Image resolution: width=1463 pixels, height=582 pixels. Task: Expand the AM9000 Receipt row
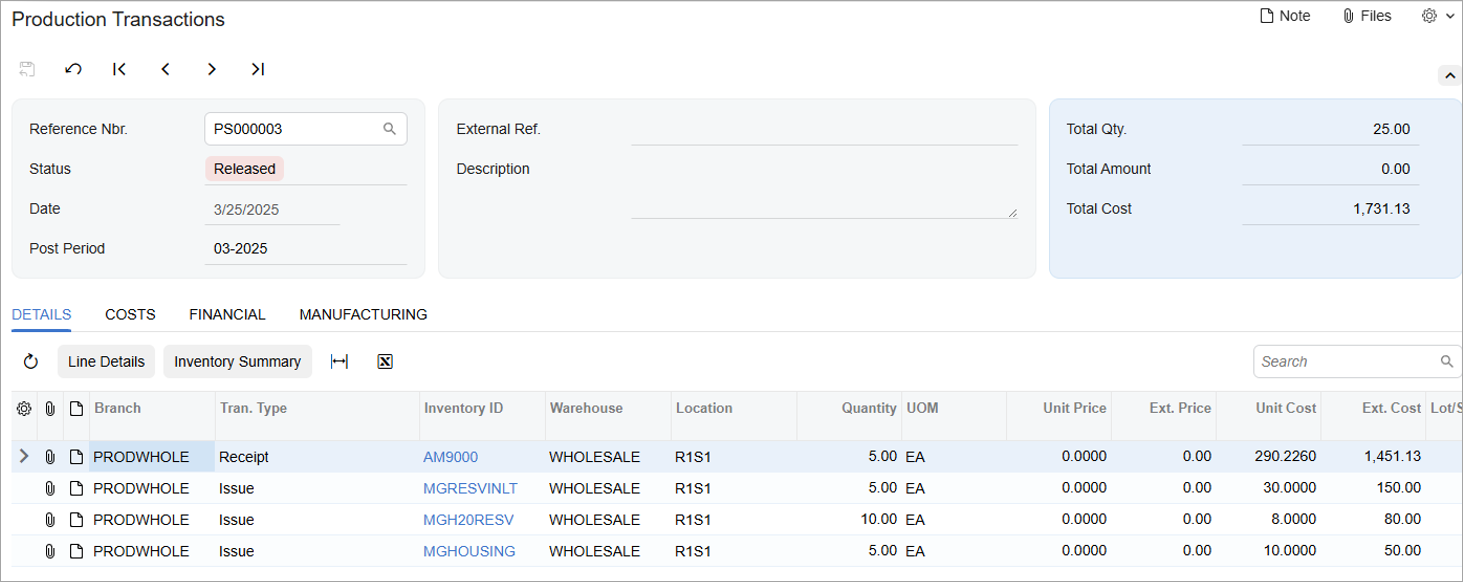(24, 457)
